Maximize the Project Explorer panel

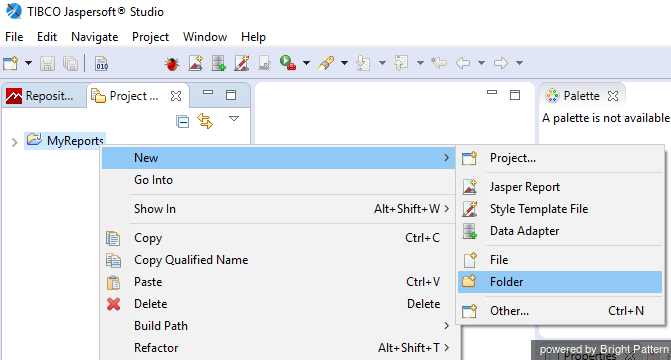231,95
